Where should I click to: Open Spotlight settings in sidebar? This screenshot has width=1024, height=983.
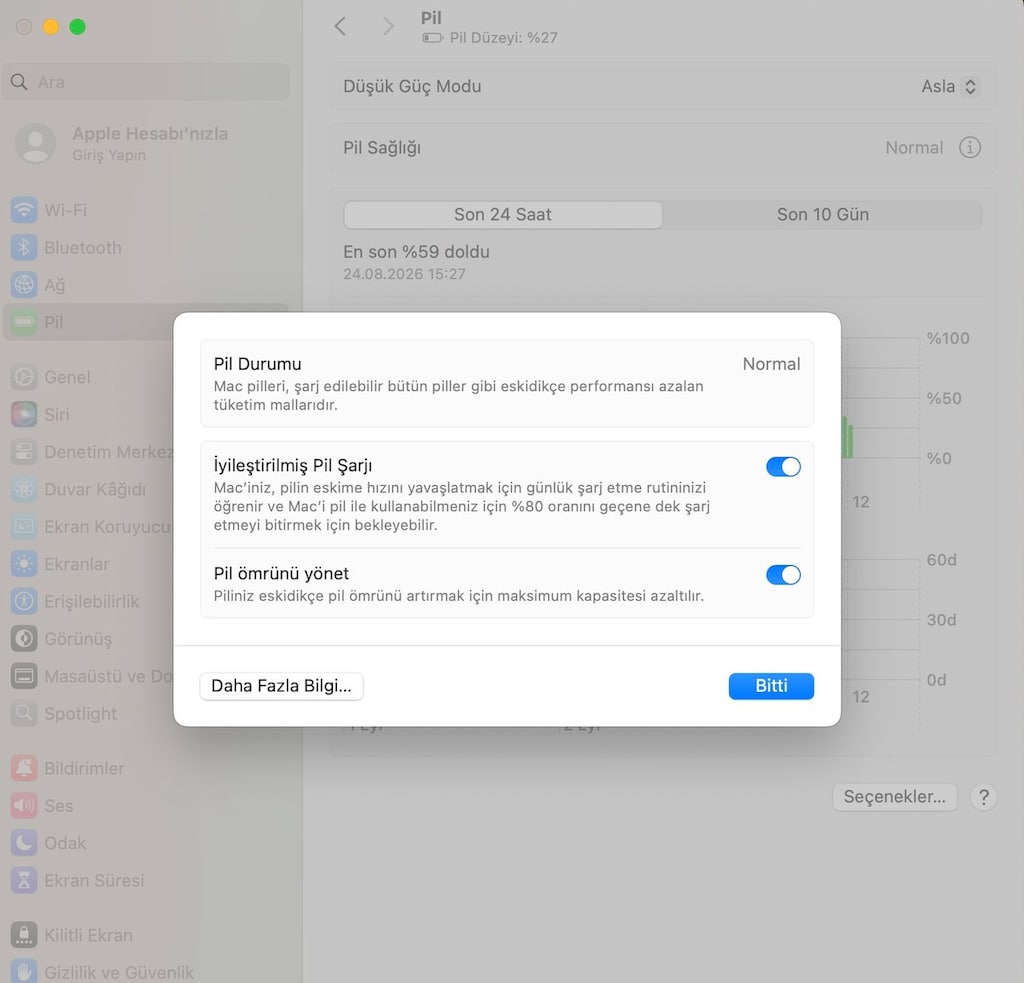88,713
